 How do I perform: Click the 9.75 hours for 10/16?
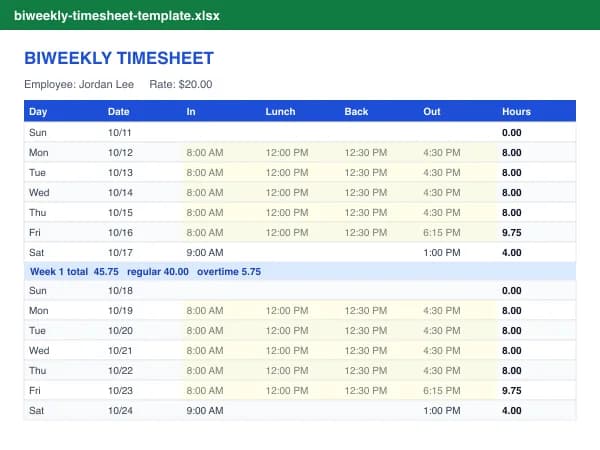click(512, 232)
